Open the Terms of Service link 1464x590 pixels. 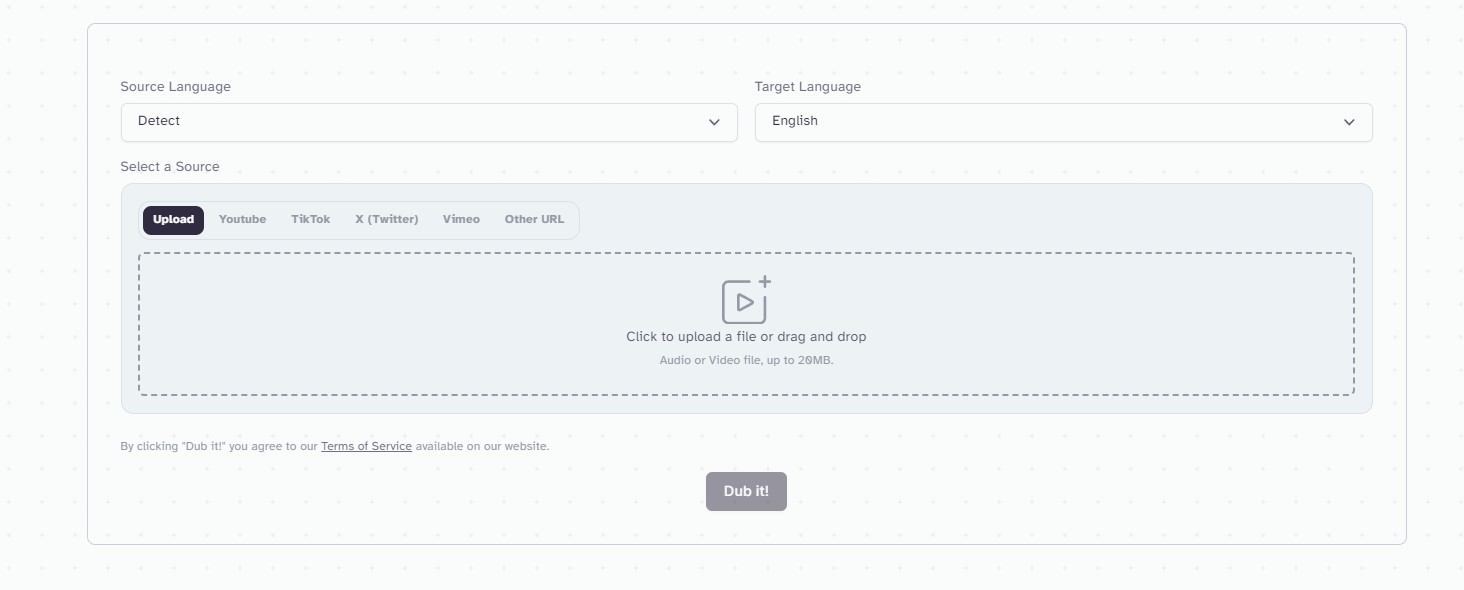366,446
